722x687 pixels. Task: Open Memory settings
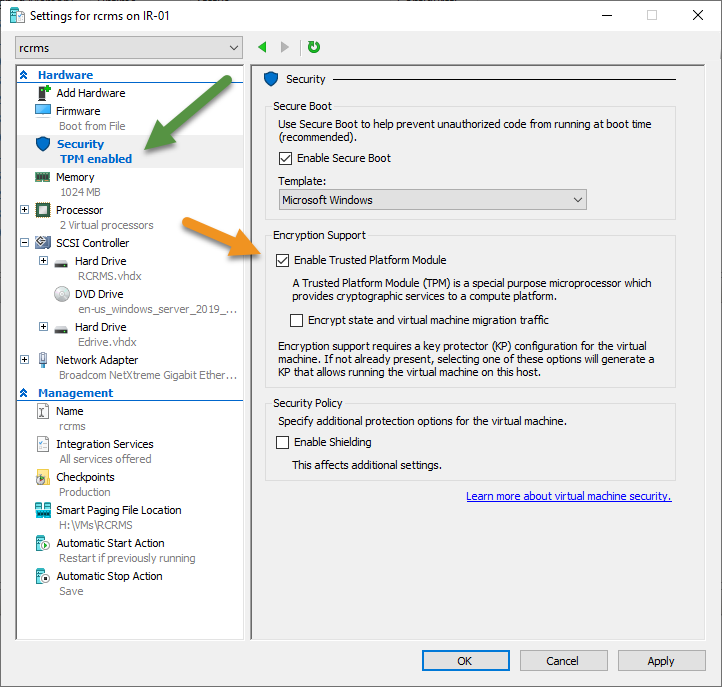[75, 177]
